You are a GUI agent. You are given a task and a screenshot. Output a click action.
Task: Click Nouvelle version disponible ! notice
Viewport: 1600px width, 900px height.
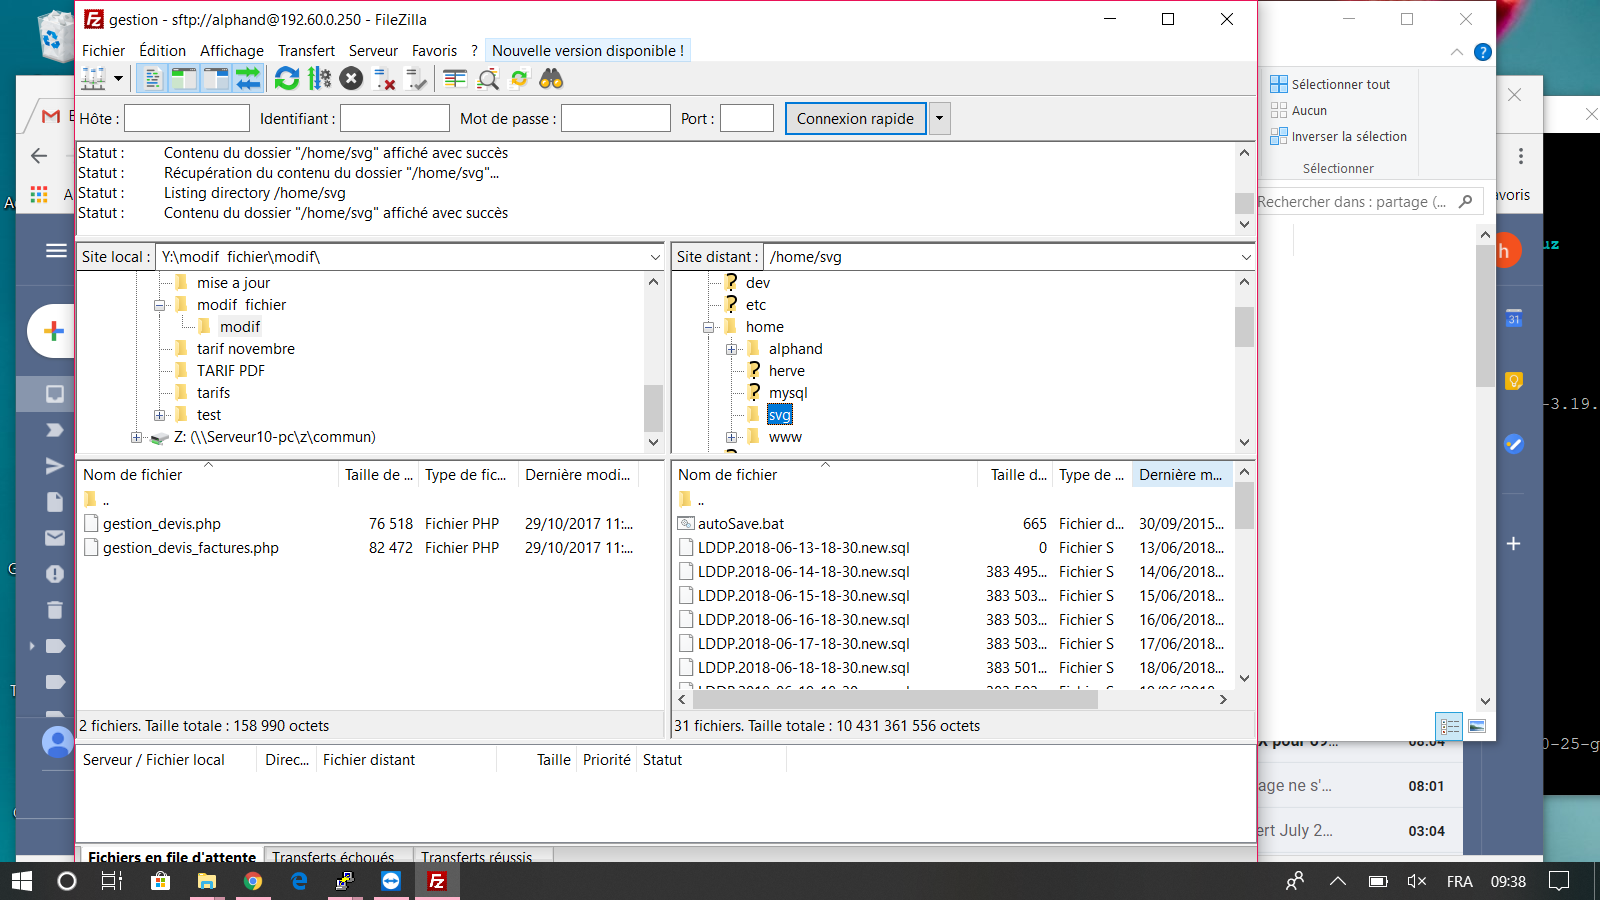click(x=588, y=51)
